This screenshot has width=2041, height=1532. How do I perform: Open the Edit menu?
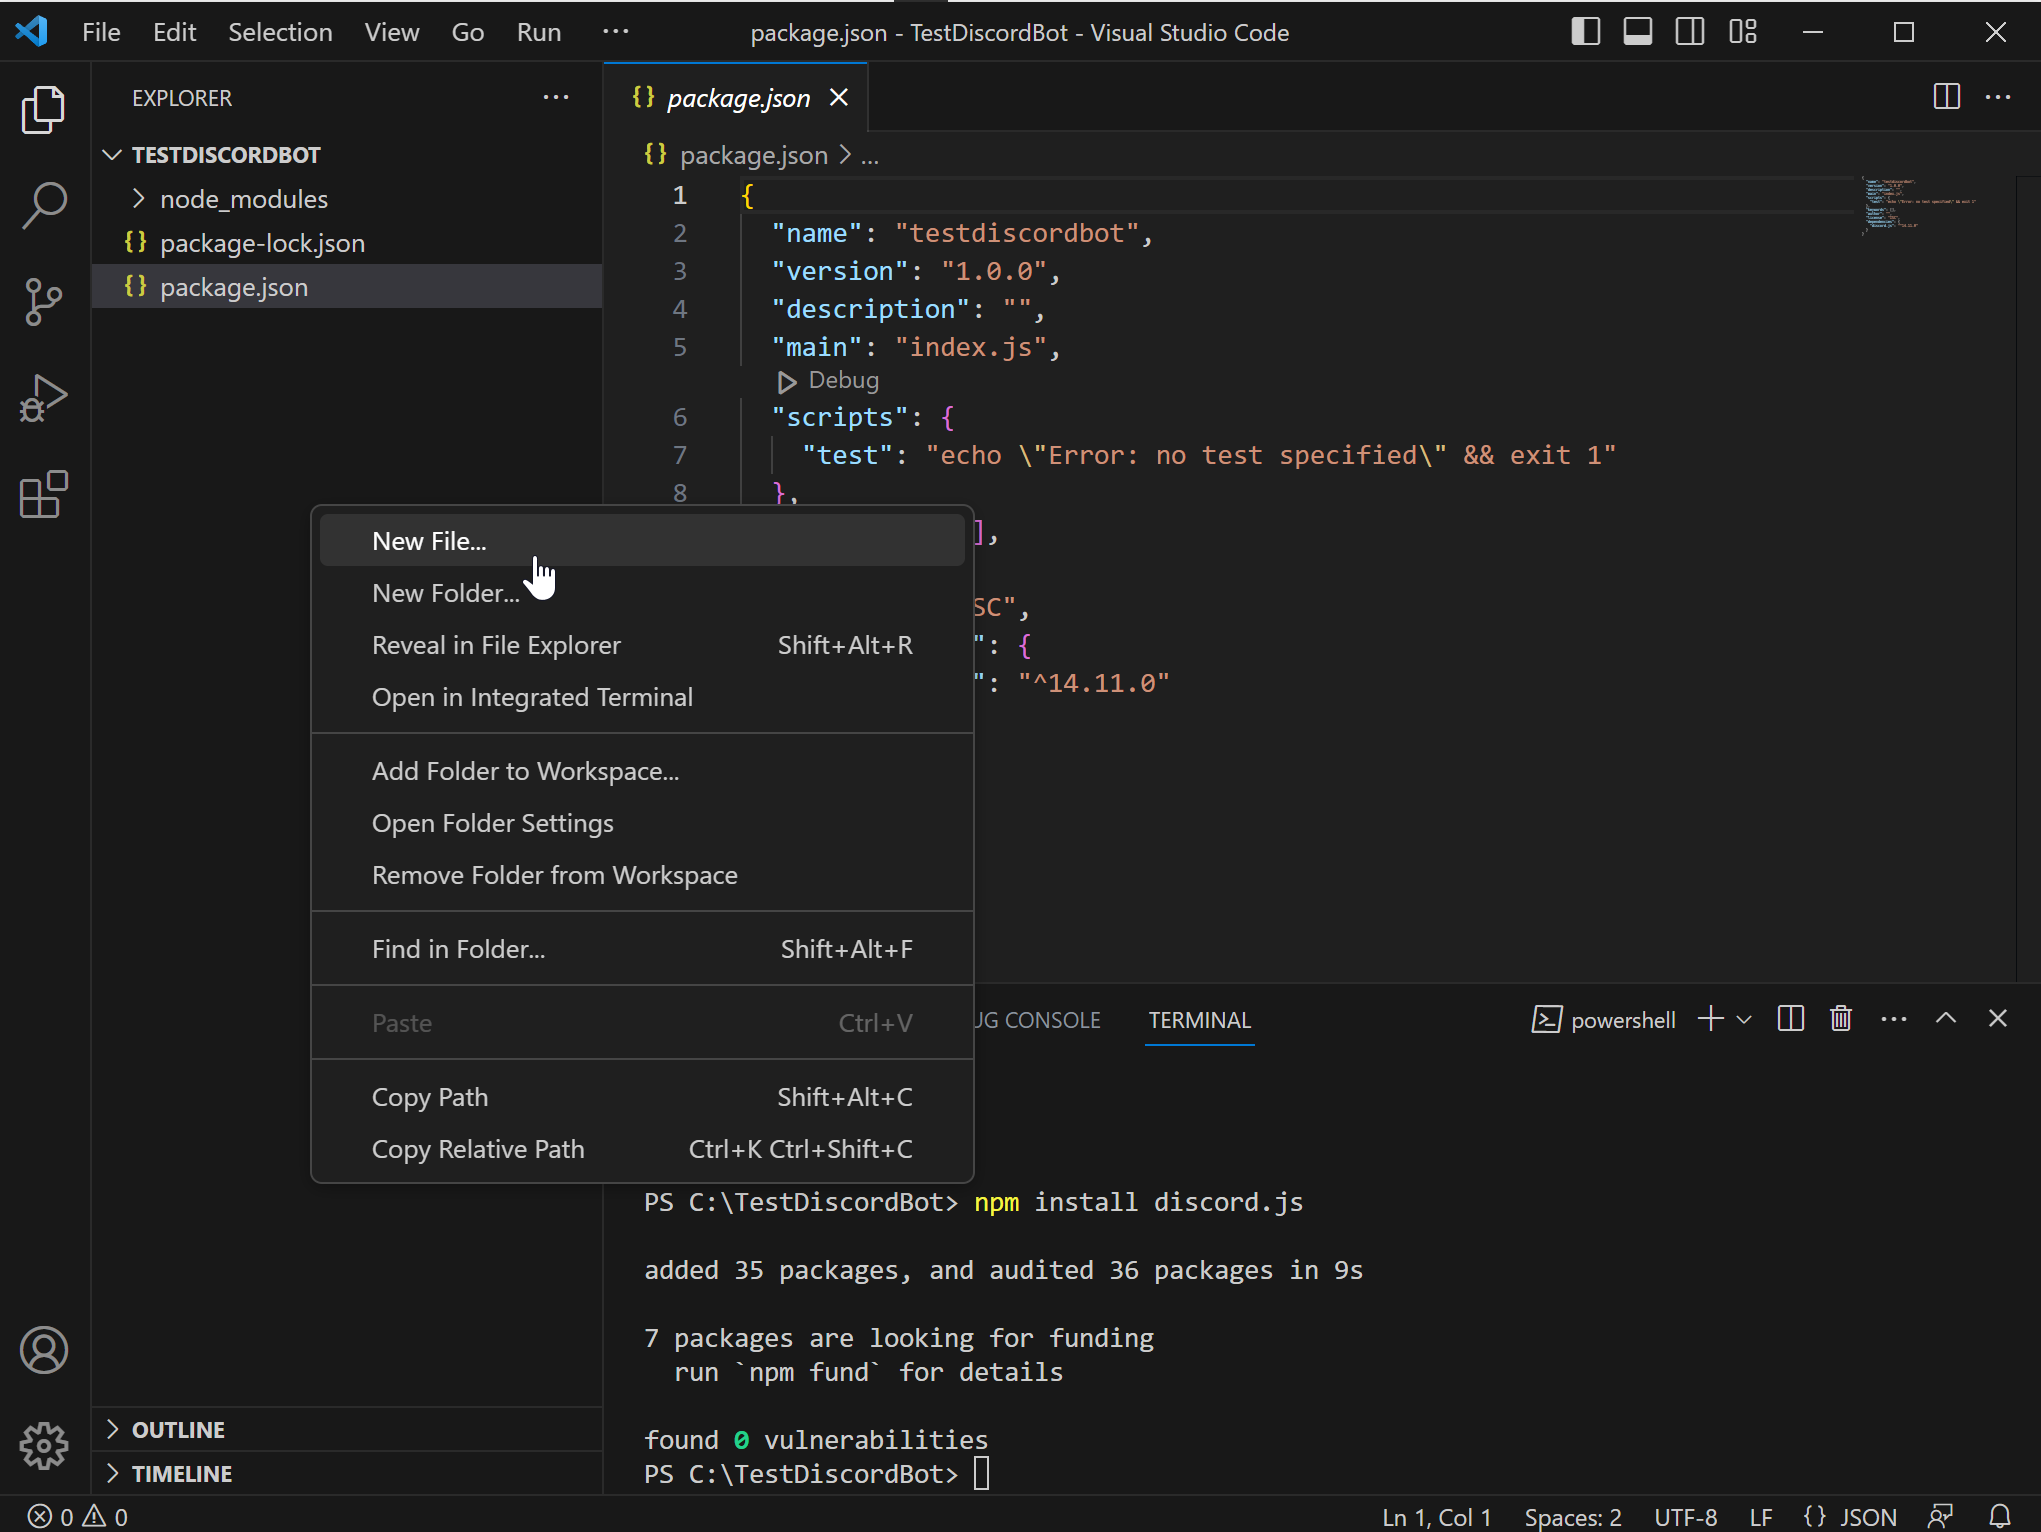[x=174, y=32]
